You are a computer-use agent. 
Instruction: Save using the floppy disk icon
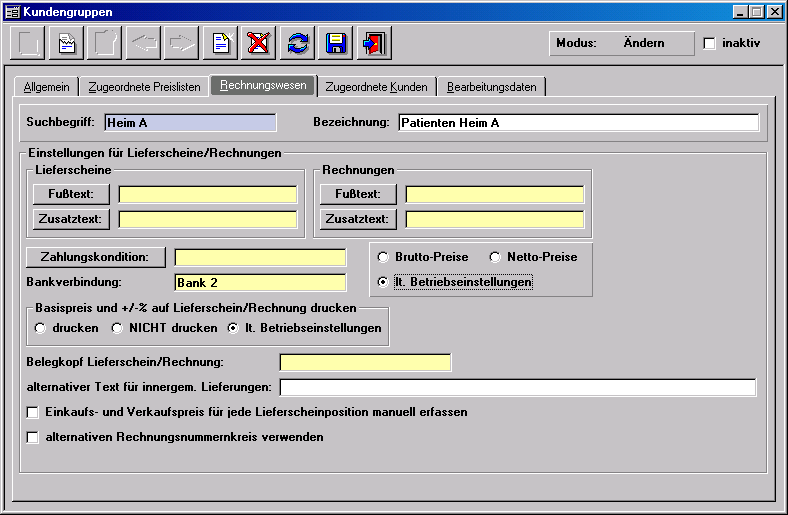[x=336, y=43]
